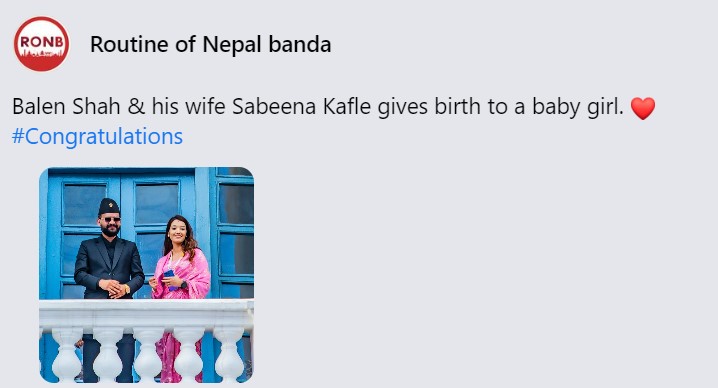Click the post text about baby girl
Viewport: 718px width, 388px height.
click(318, 107)
